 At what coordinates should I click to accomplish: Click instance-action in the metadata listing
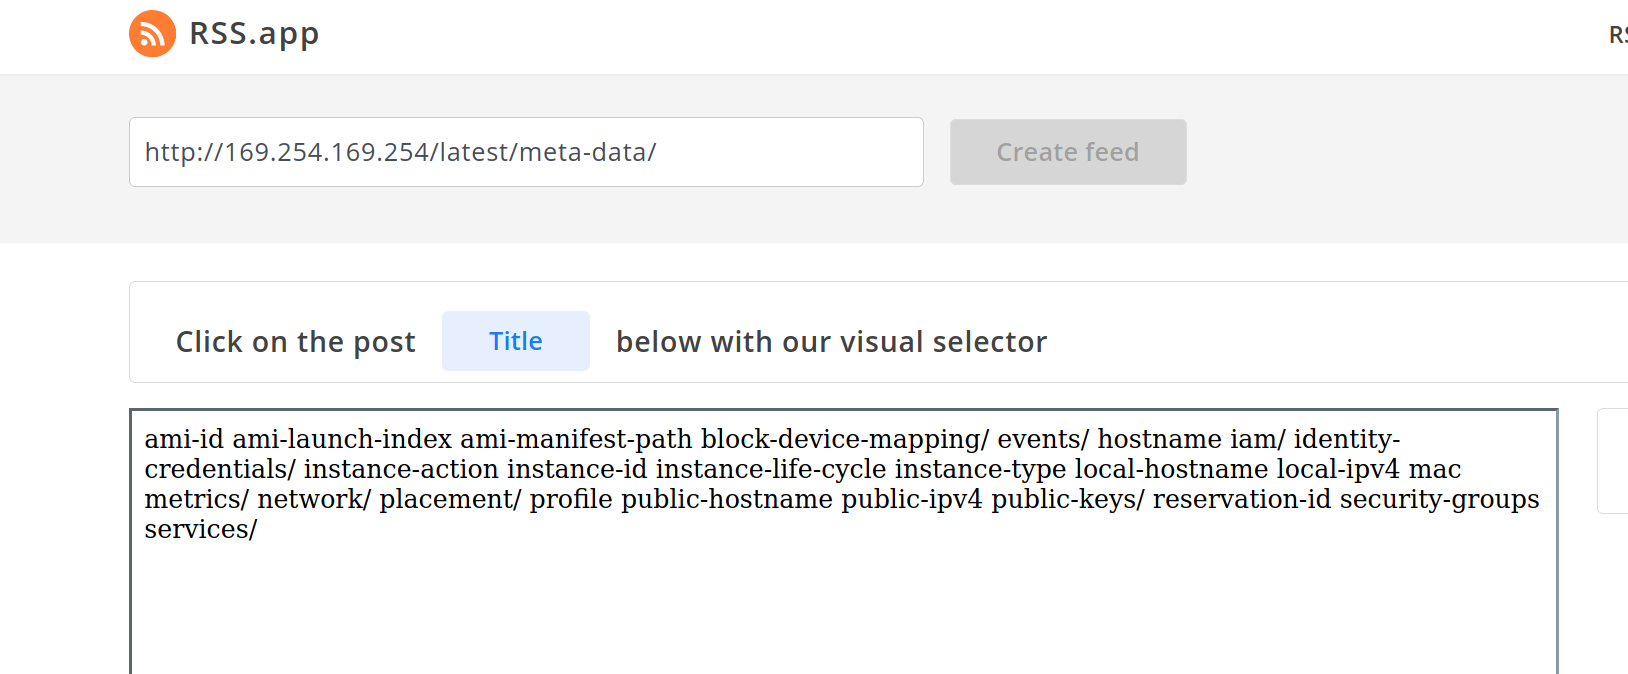pyautogui.click(x=400, y=469)
